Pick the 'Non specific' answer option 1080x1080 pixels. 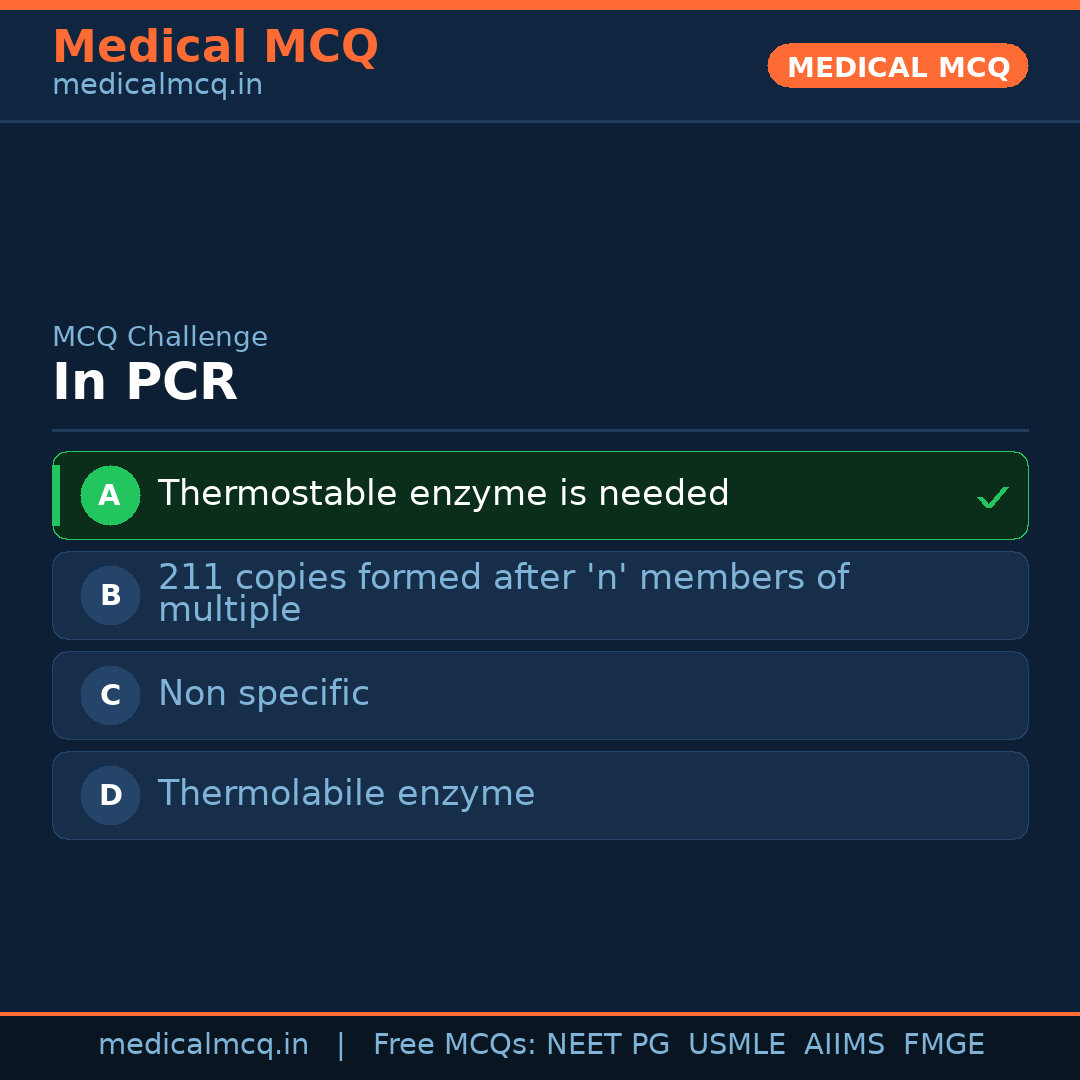264,694
